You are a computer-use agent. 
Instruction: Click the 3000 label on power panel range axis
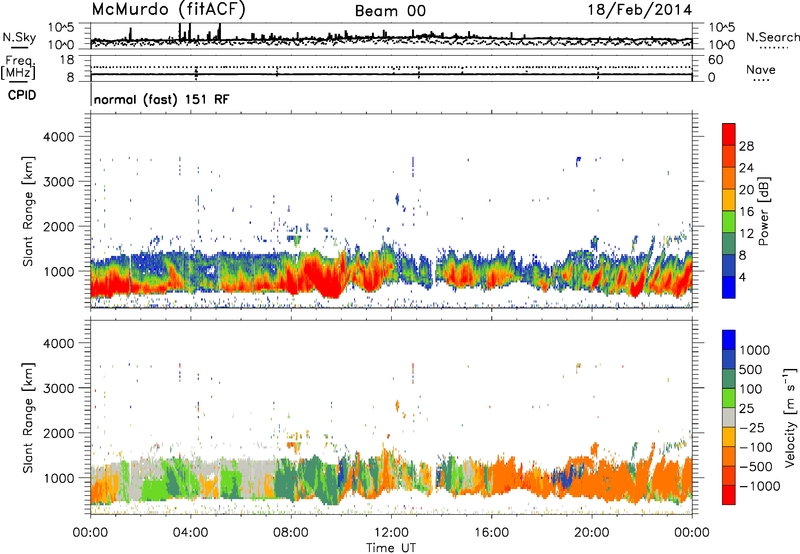(x=58, y=182)
